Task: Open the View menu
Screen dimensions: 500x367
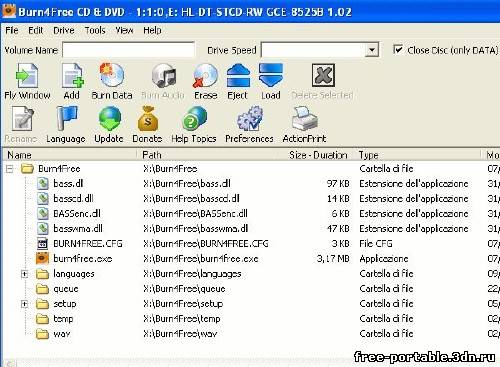Action: coord(124,30)
